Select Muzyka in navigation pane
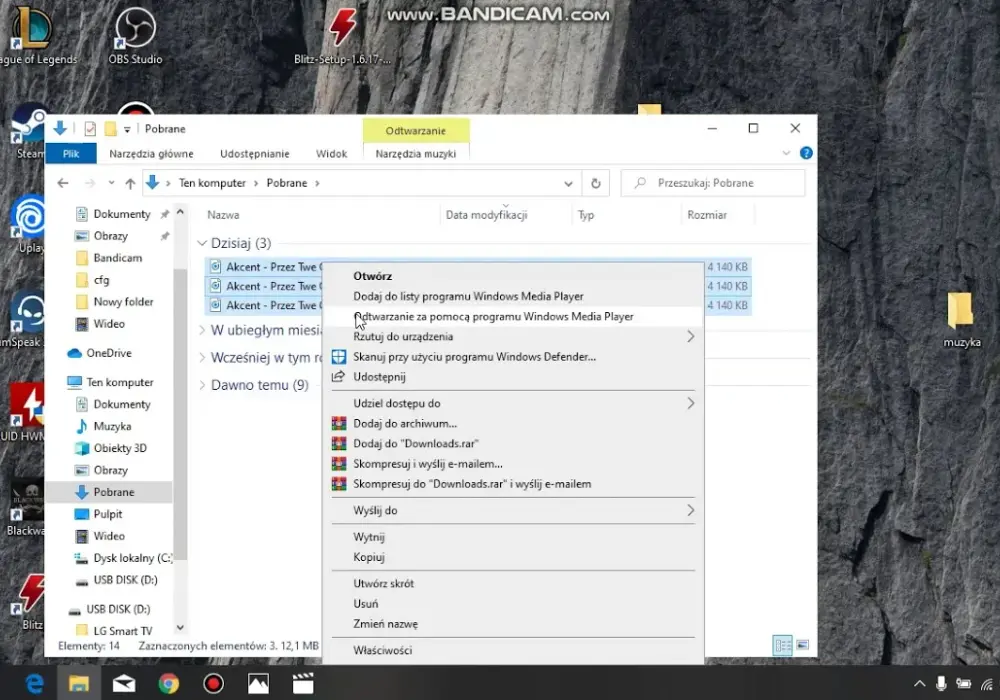 point(112,427)
